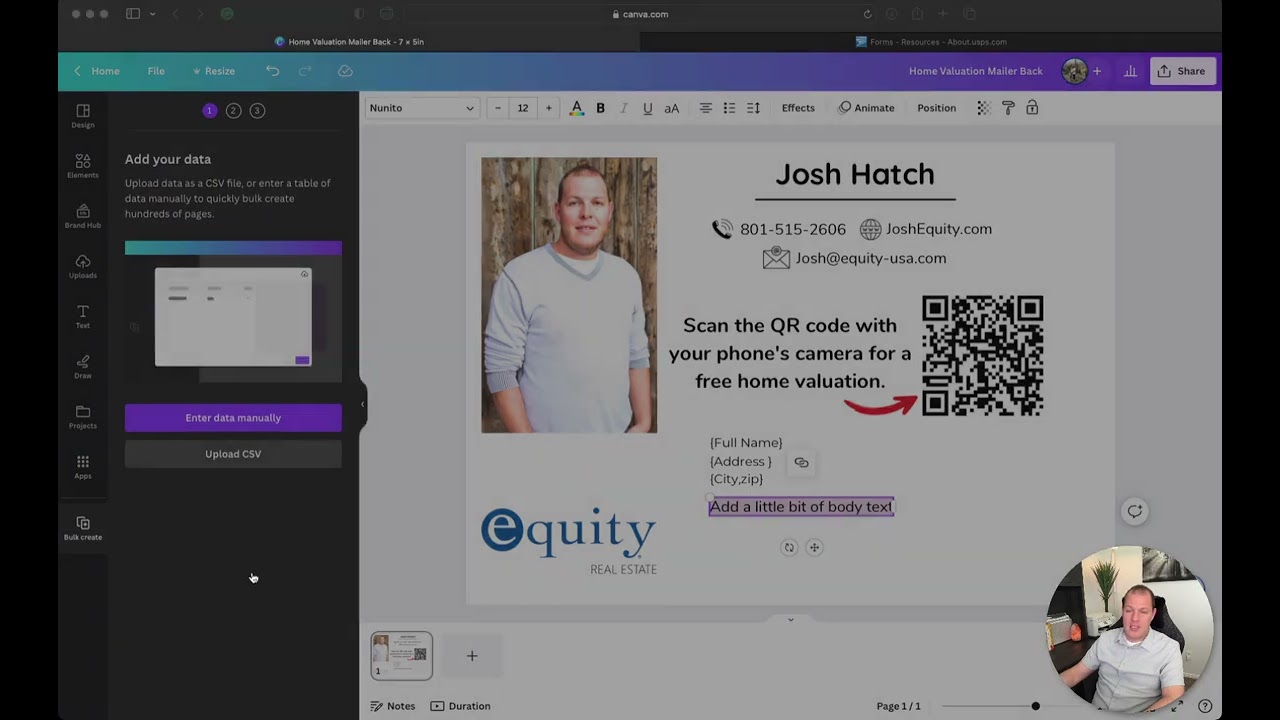Toggle the Lock icon in toolbar
1280x720 pixels.
(1032, 108)
